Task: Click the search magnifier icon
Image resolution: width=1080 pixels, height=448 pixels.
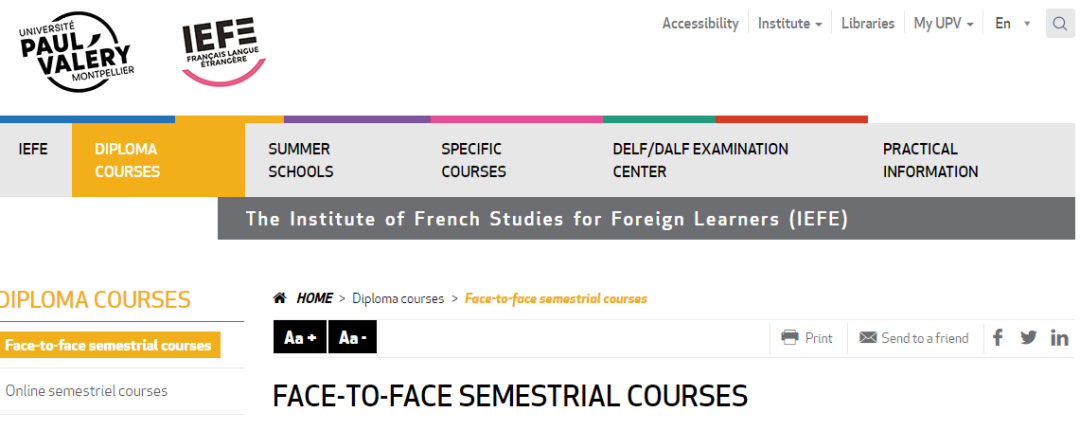Action: pos(1059,23)
